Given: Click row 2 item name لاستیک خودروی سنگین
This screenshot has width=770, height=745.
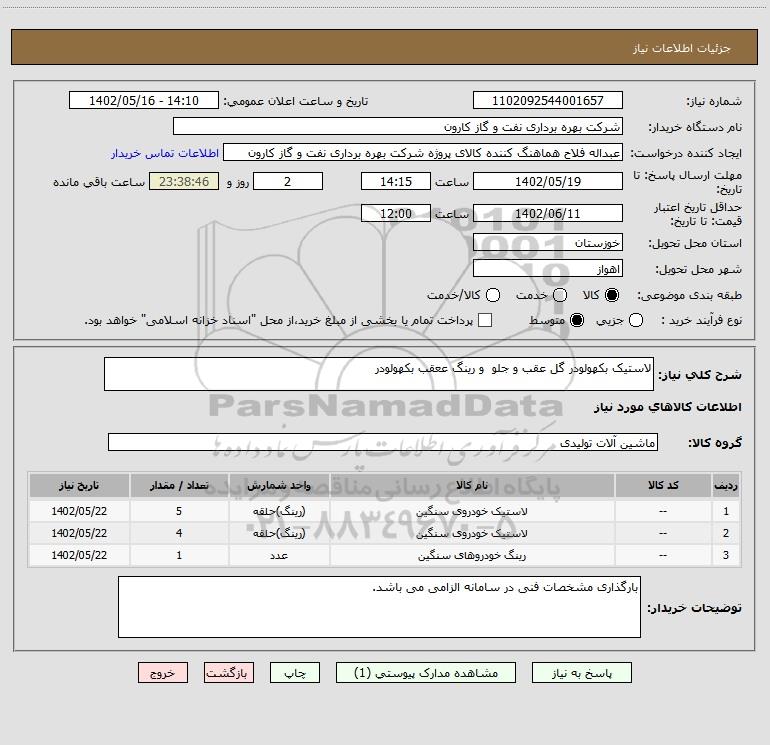Looking at the screenshot, I should [x=472, y=533].
